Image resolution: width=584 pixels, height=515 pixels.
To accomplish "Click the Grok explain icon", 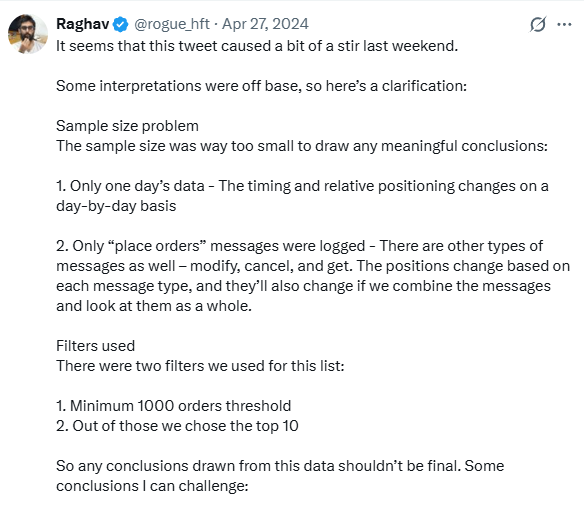I will 538,25.
